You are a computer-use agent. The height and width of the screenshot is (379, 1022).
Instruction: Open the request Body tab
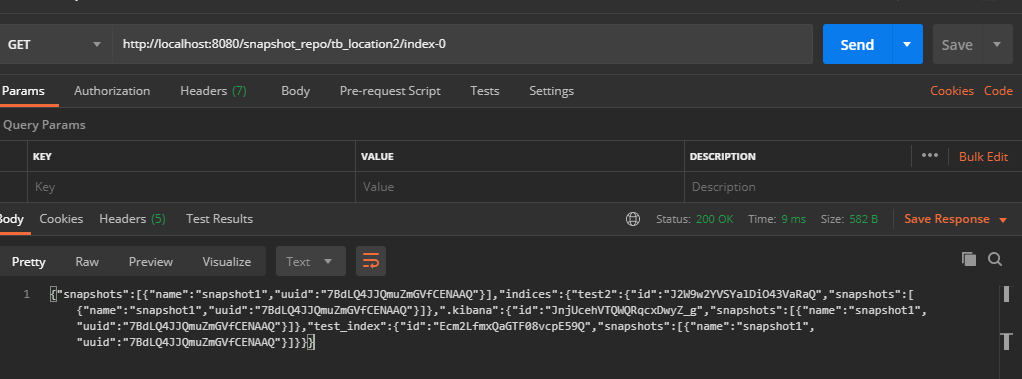pos(295,91)
